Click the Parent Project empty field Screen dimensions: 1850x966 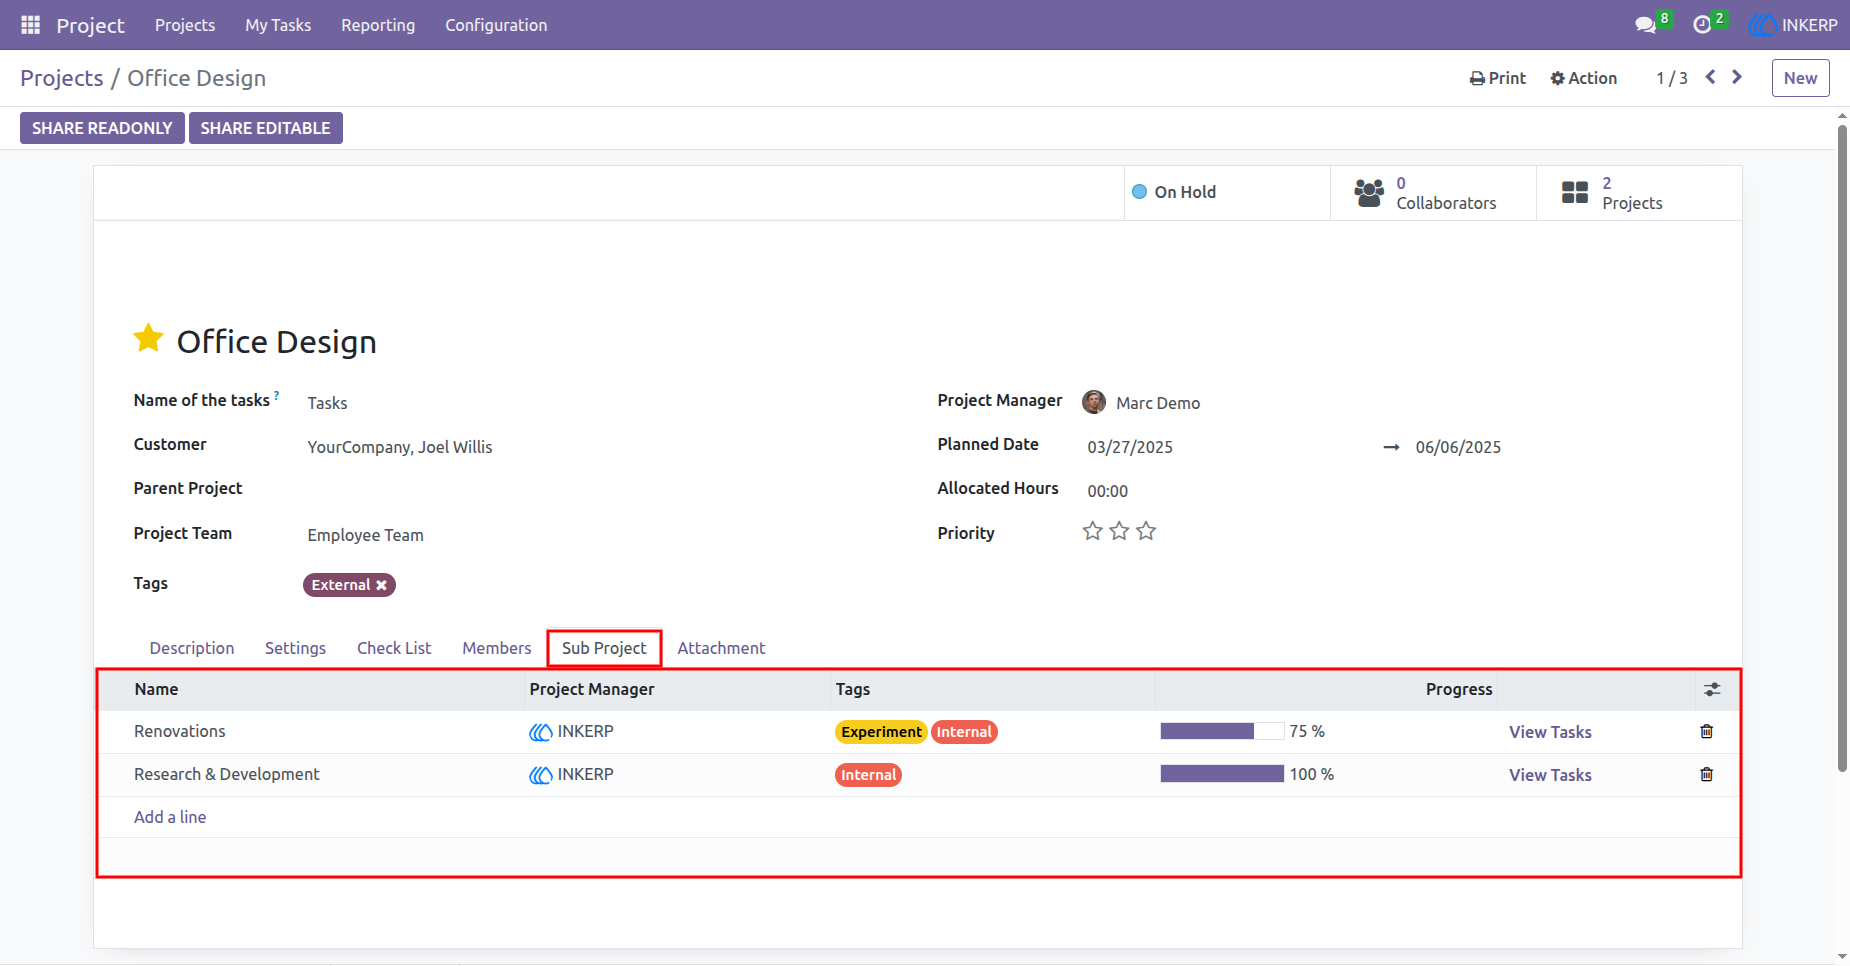point(600,489)
